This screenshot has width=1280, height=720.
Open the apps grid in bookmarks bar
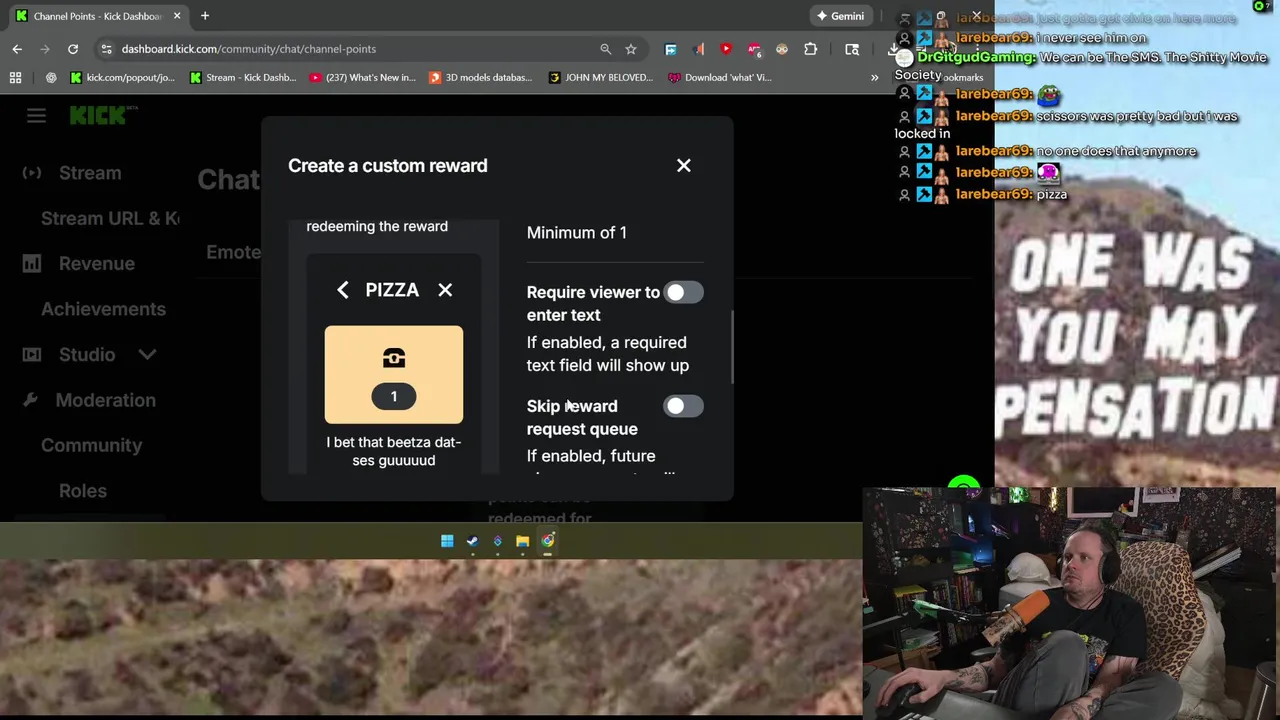[x=15, y=77]
